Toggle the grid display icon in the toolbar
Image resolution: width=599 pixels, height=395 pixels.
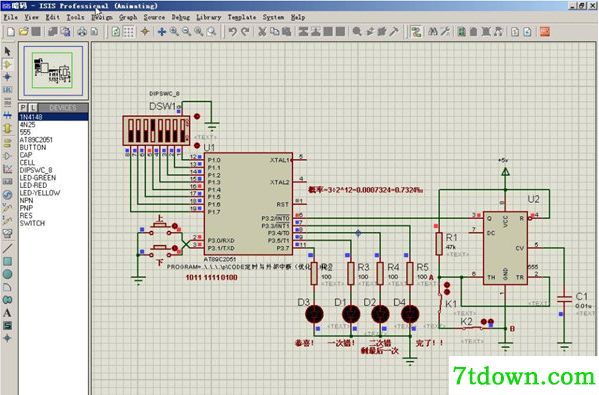[128, 32]
